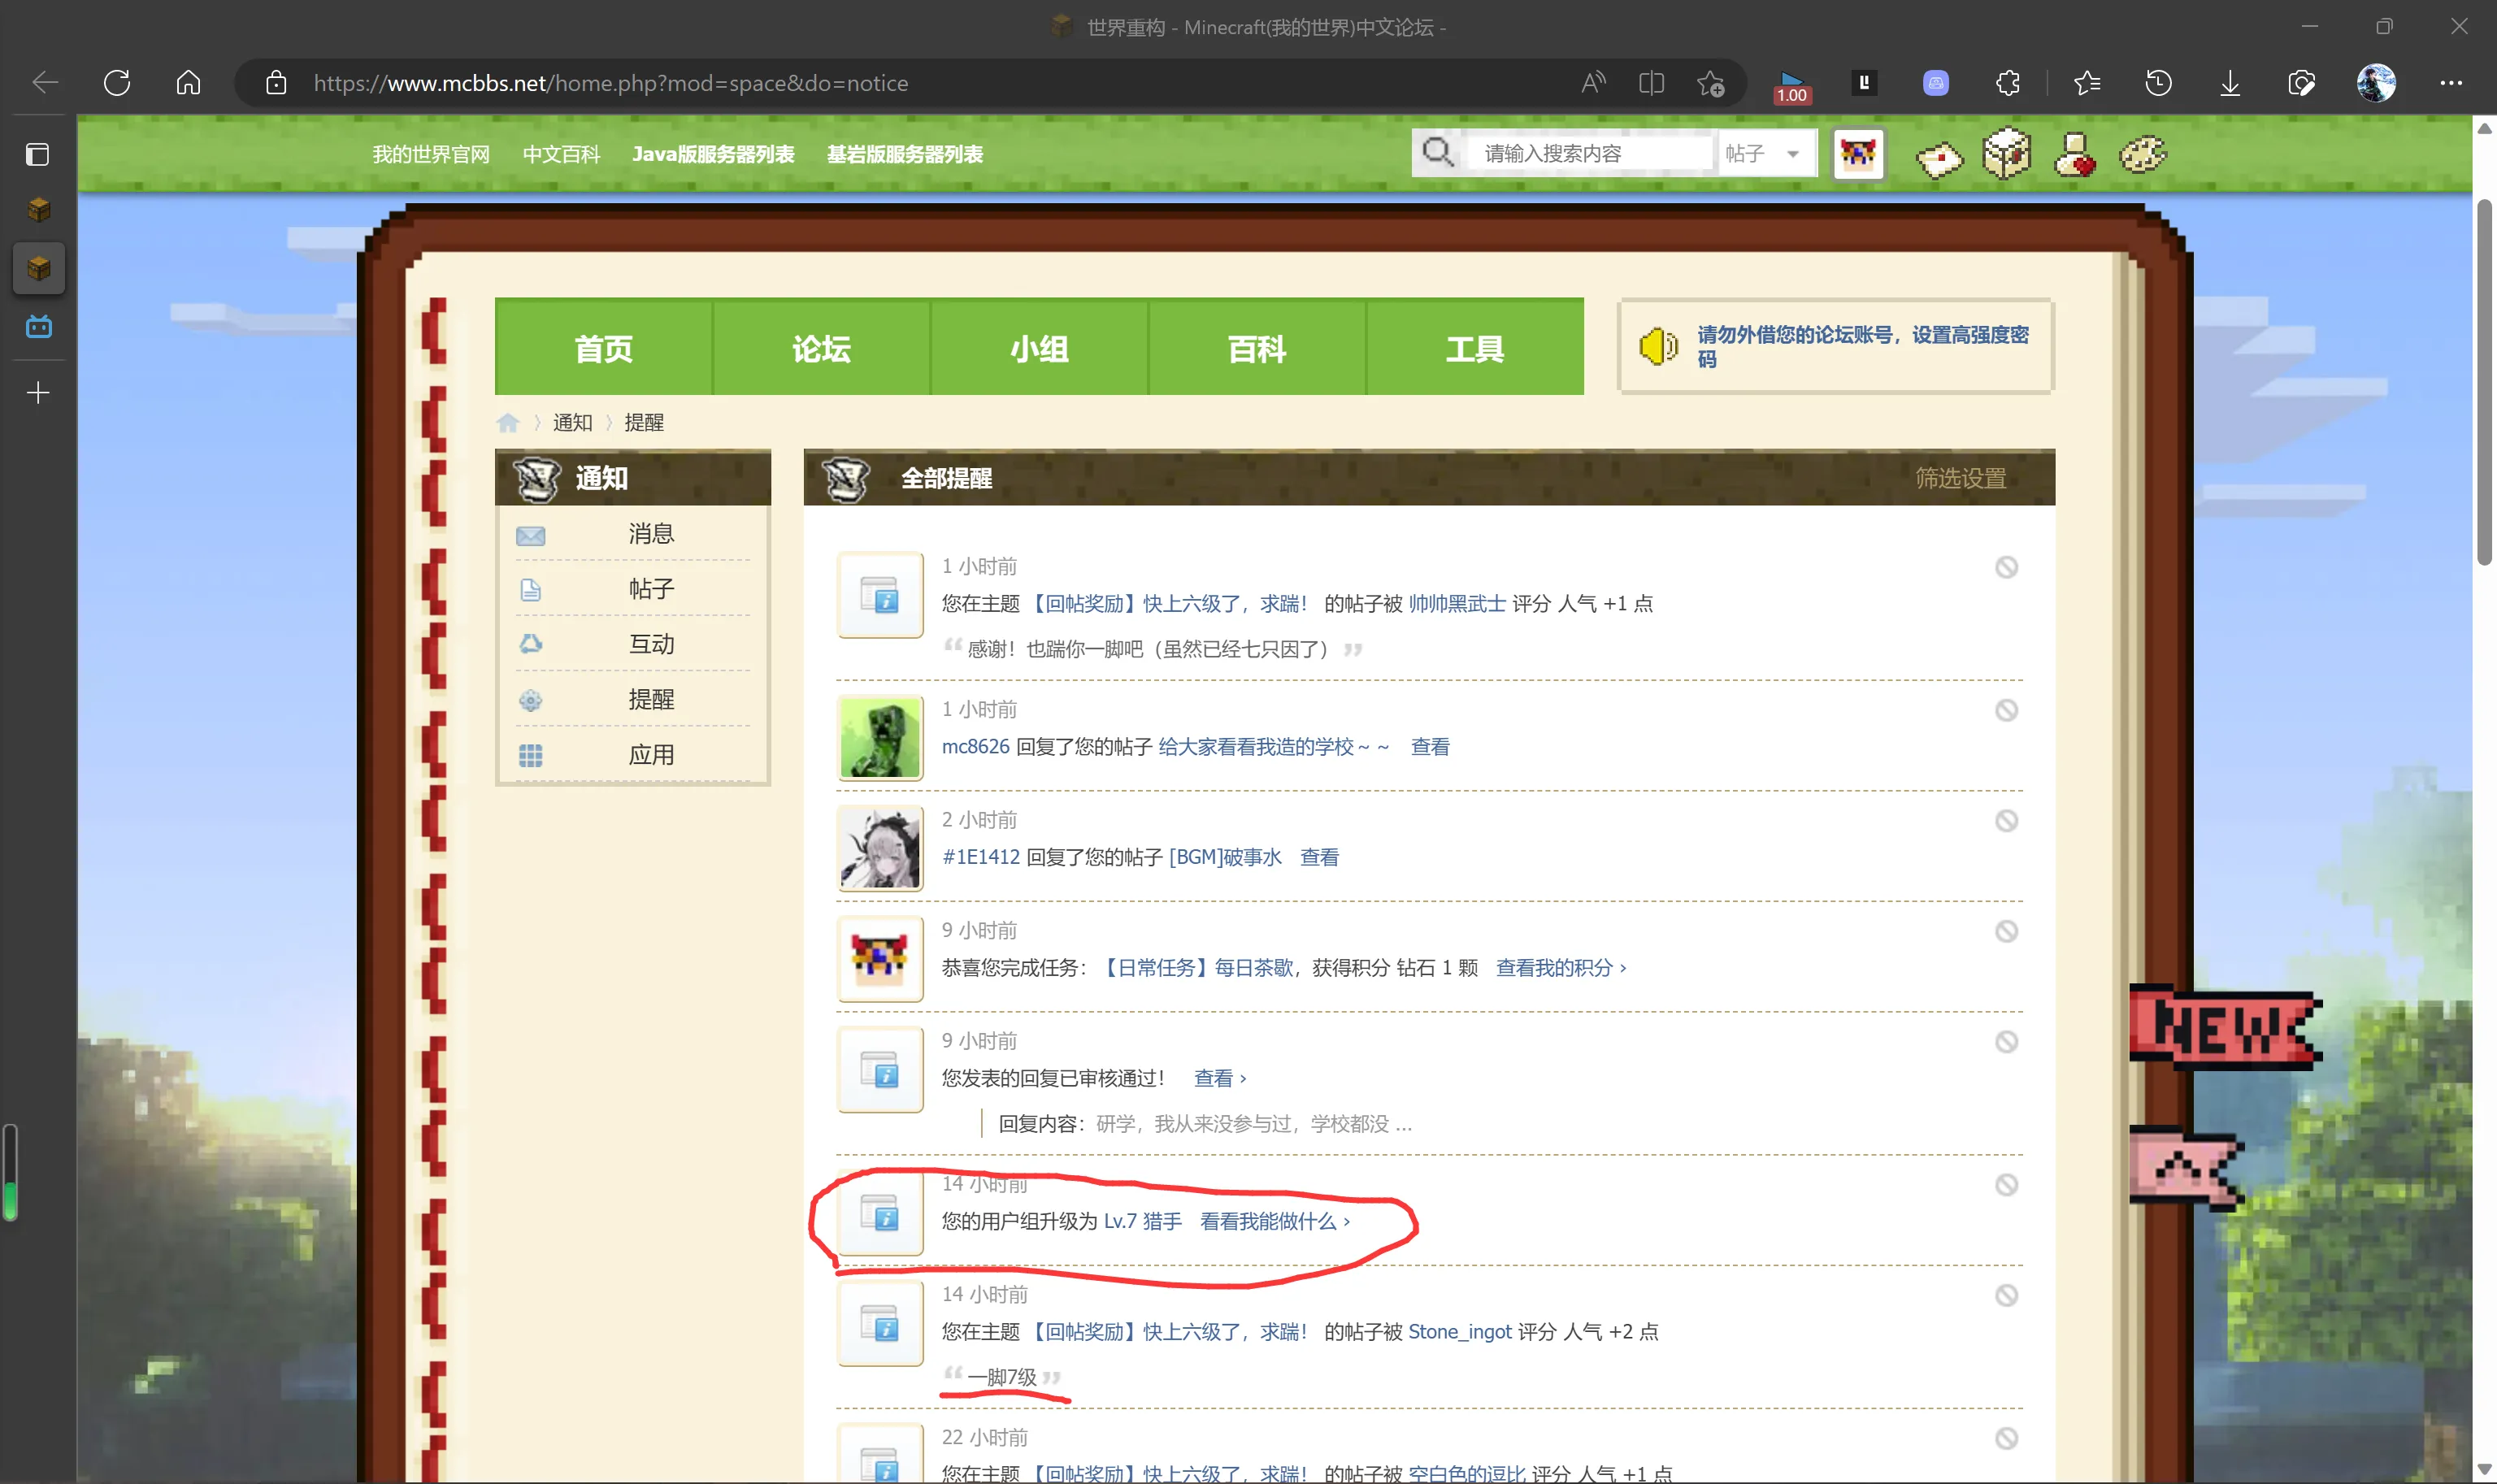Click the forum search magnifier icon

click(1437, 153)
